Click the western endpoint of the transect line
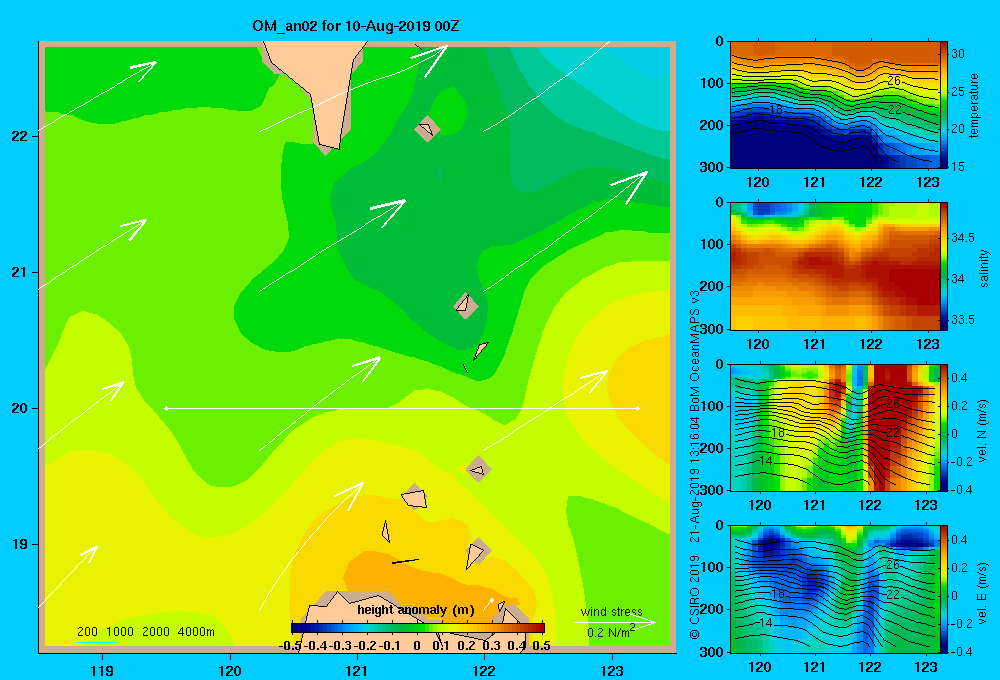 (x=166, y=408)
